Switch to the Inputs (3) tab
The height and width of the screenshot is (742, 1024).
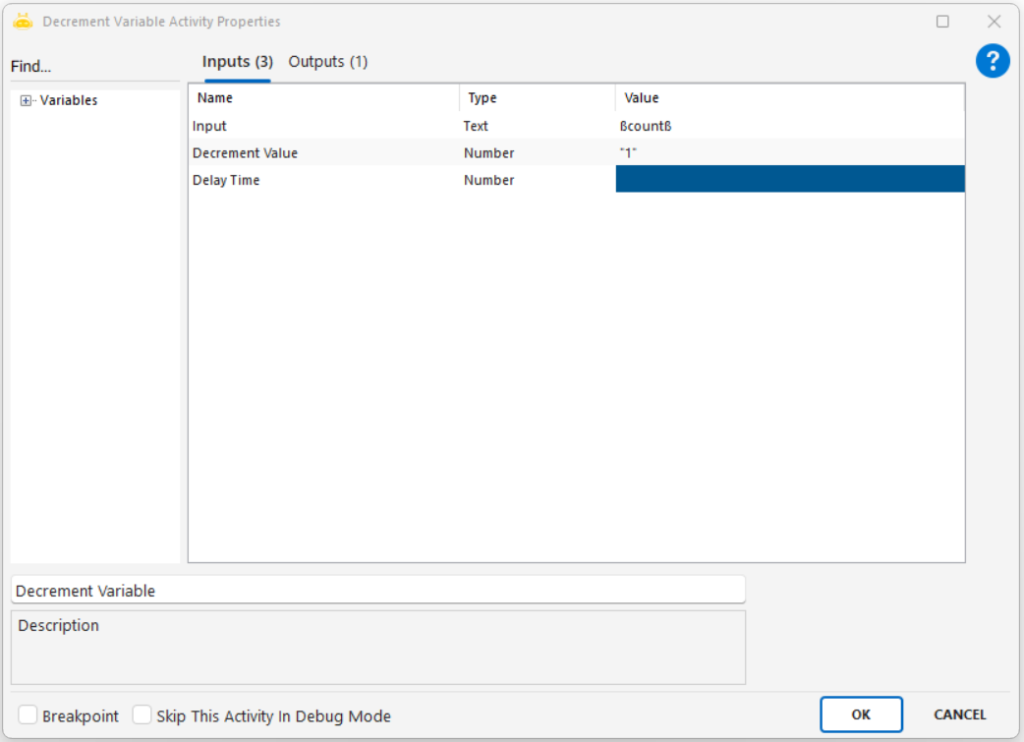tap(237, 62)
